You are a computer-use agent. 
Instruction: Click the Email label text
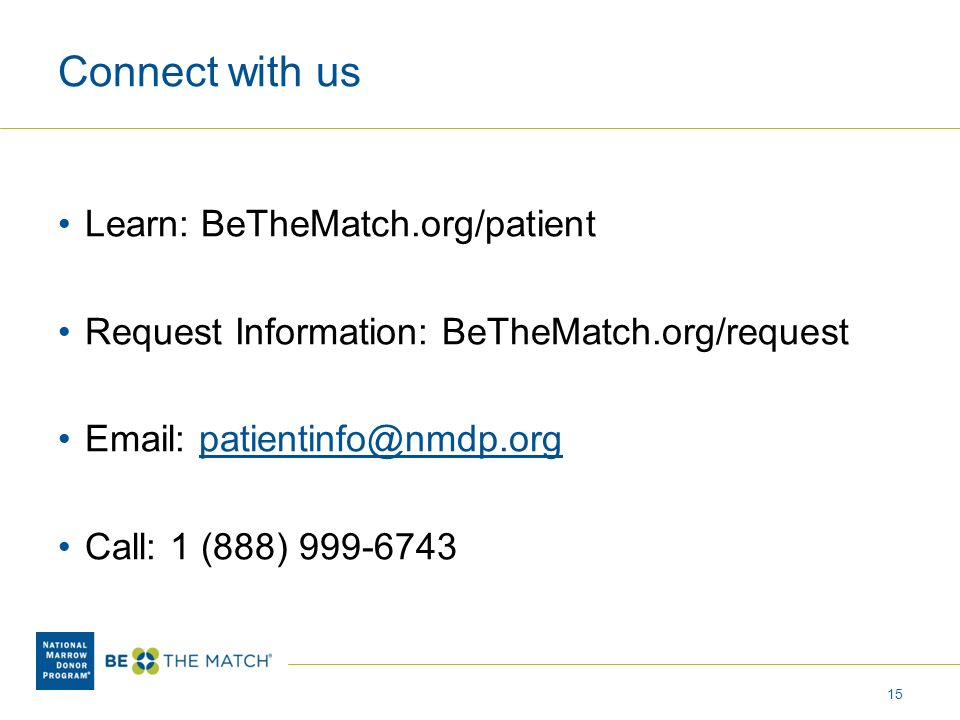[x=135, y=439]
